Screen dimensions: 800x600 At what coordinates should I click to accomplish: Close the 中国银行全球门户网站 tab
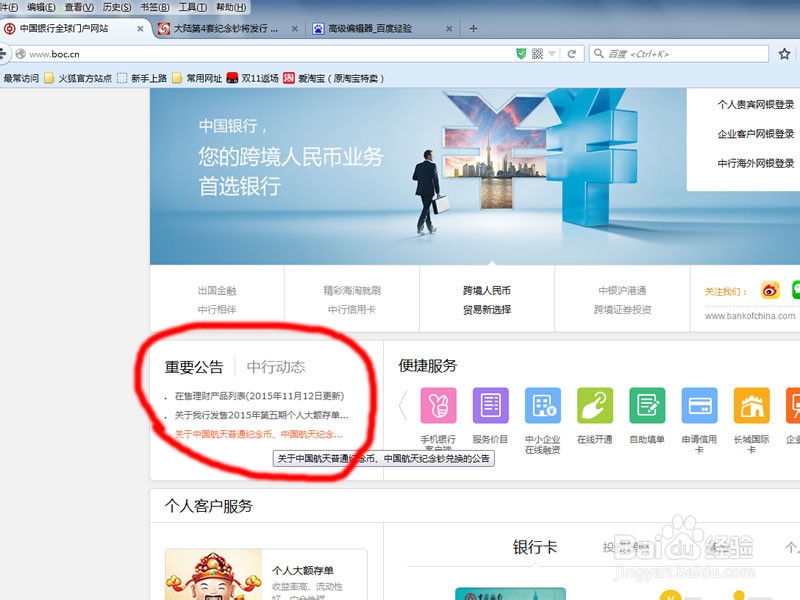click(x=140, y=29)
